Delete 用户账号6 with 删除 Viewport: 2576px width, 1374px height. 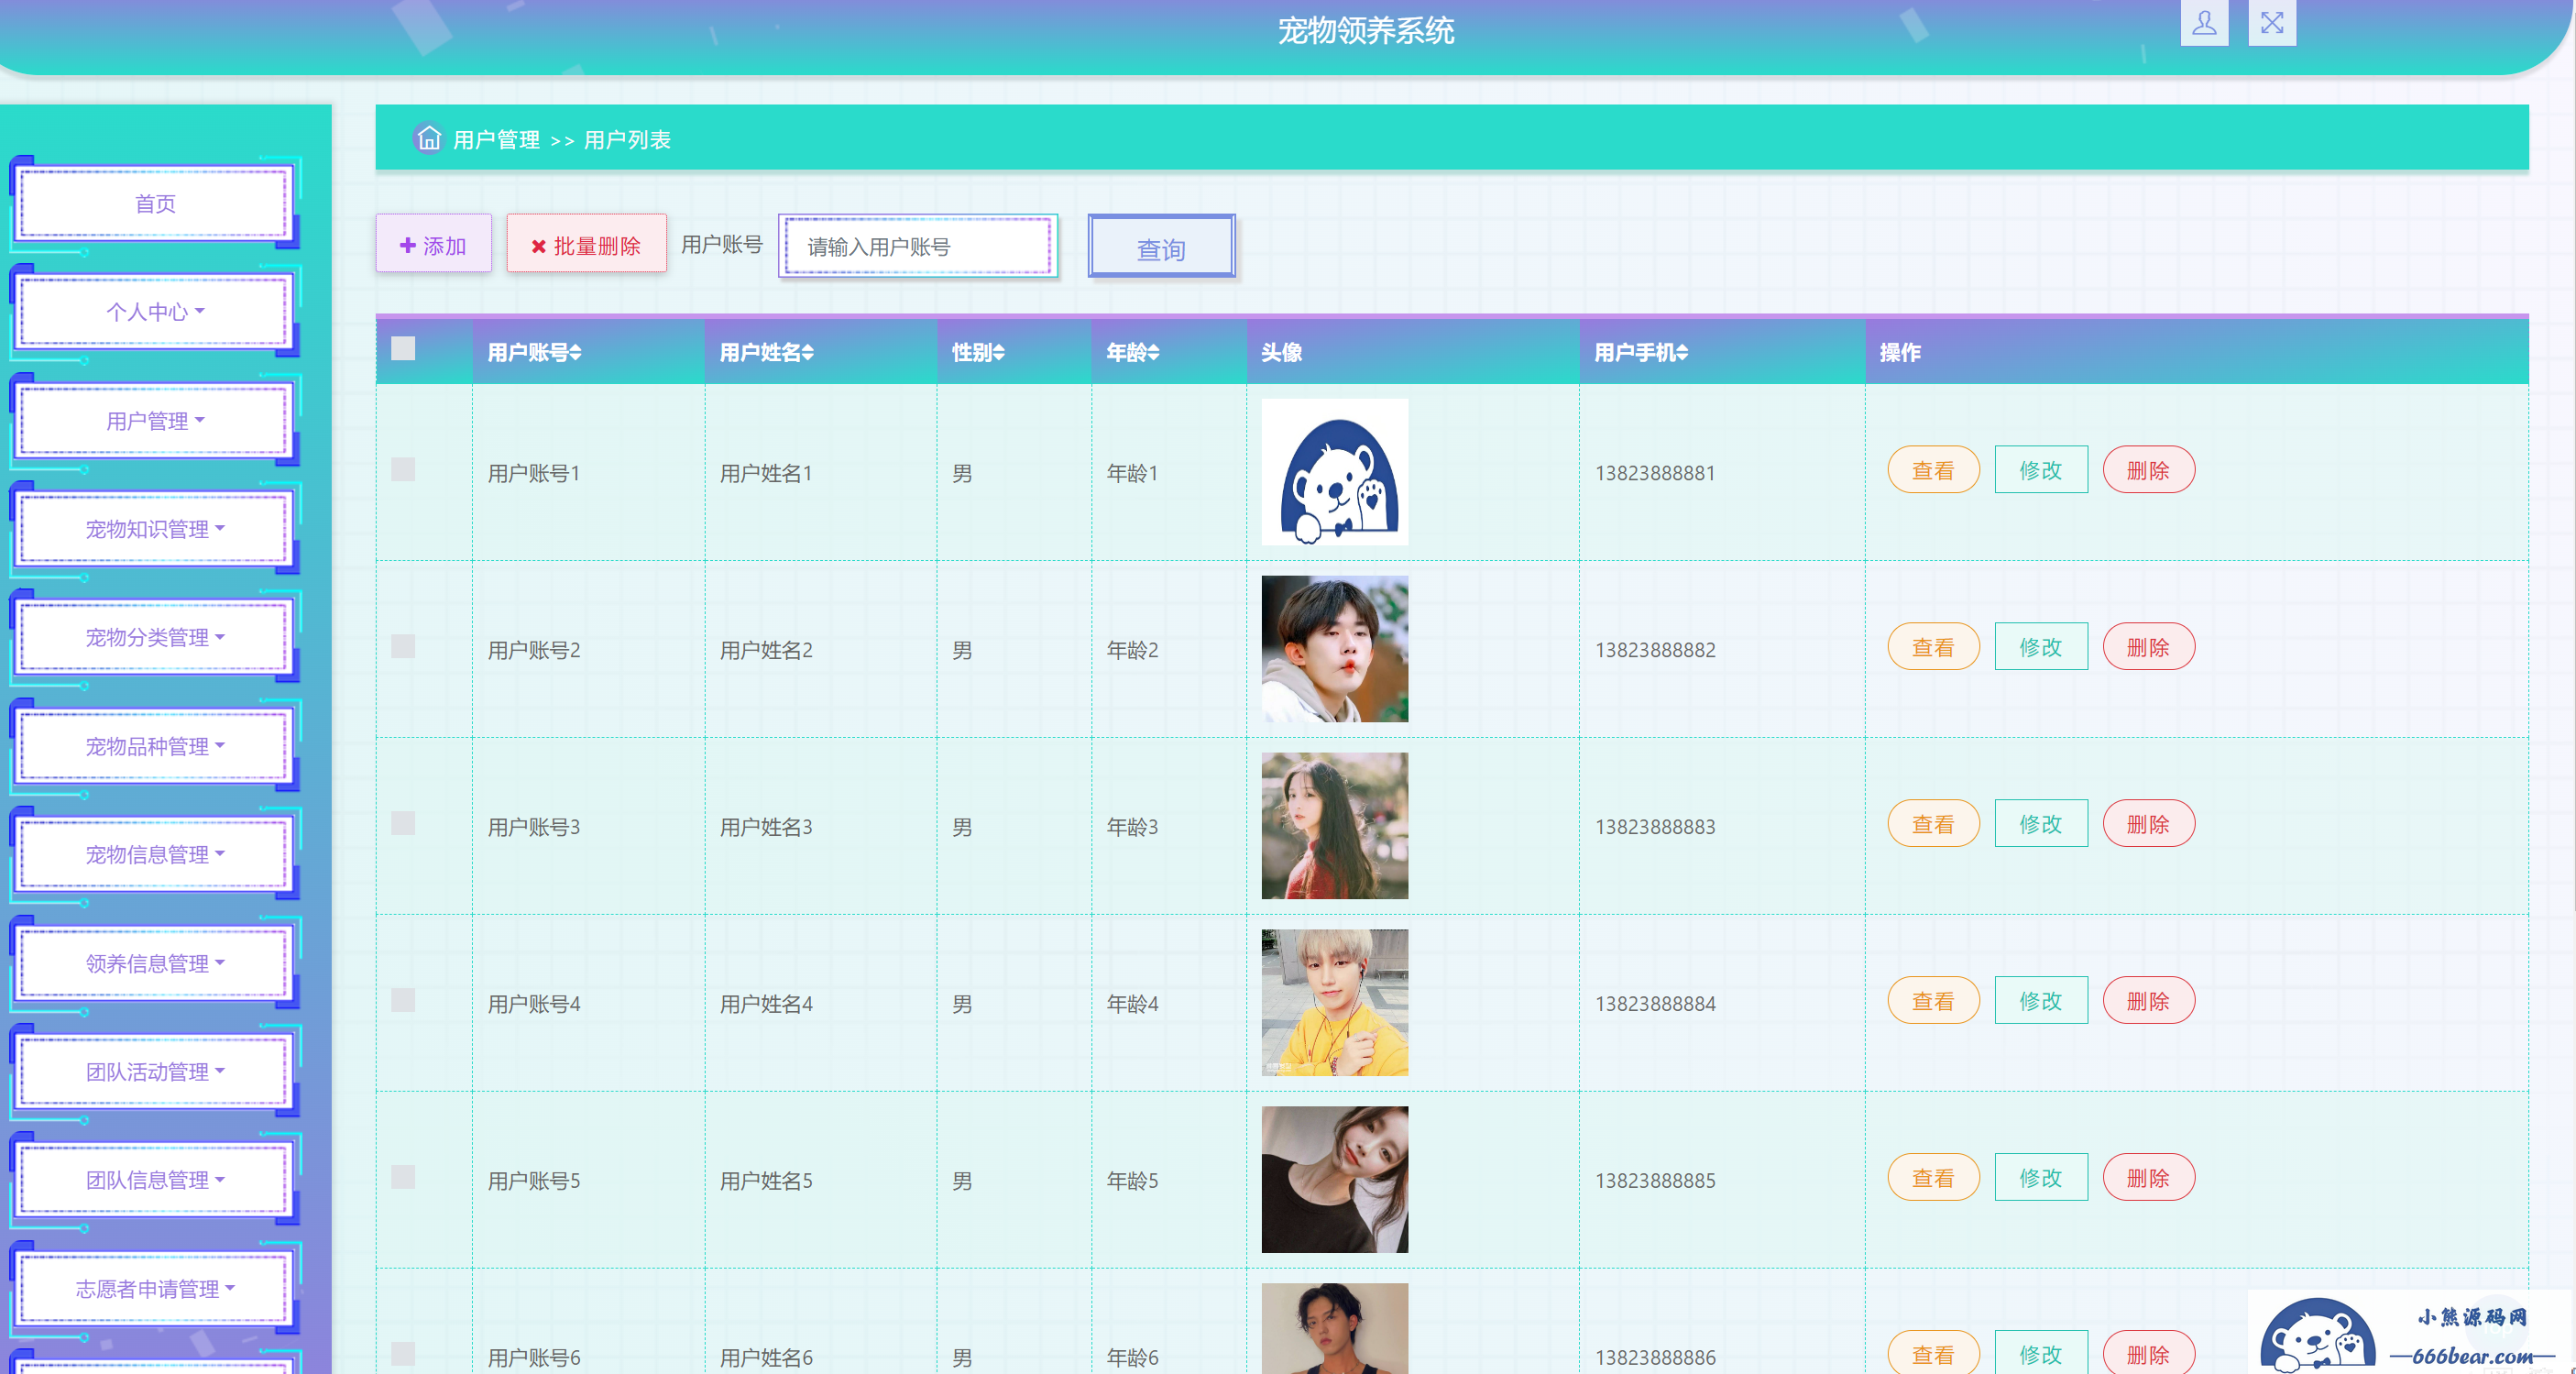2148,1354
